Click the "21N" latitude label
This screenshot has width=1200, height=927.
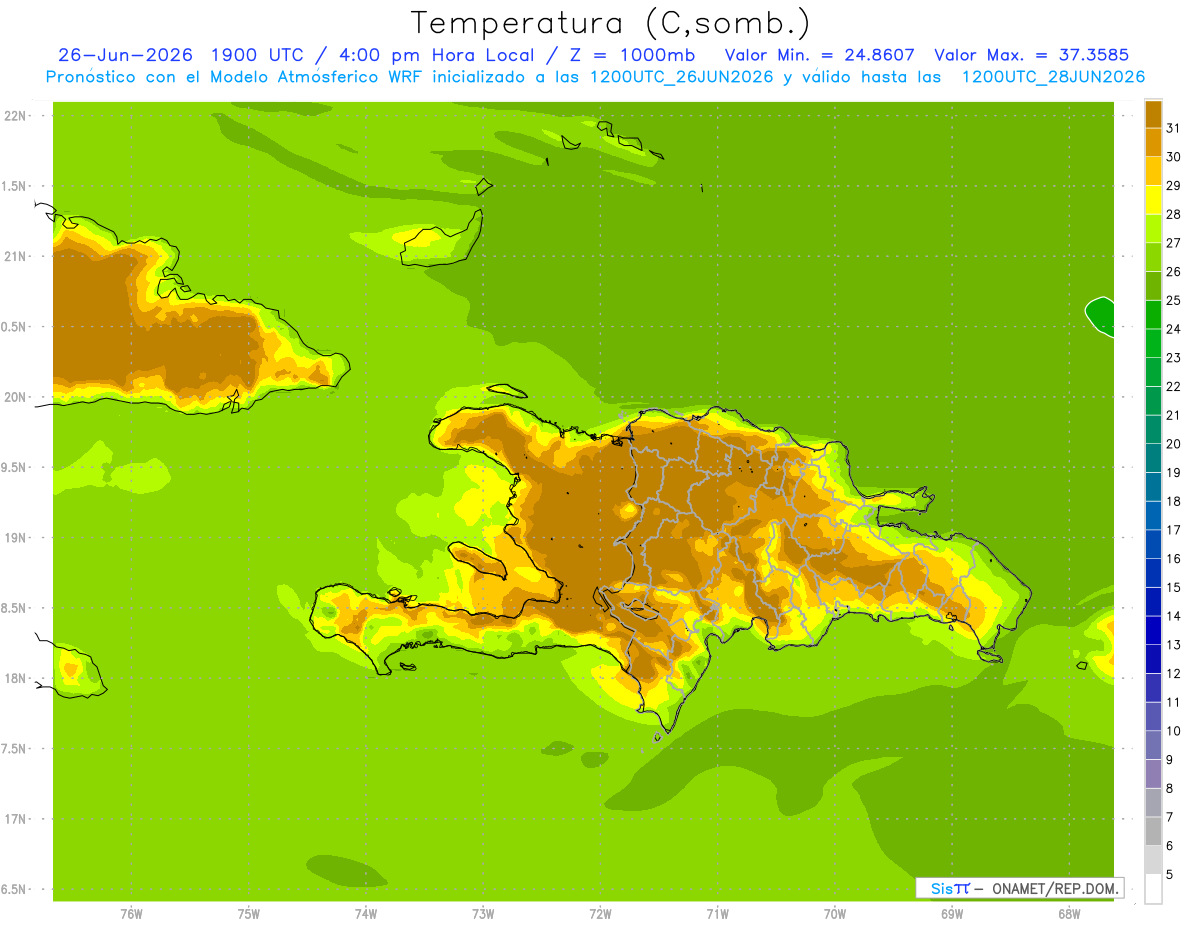click(15, 256)
